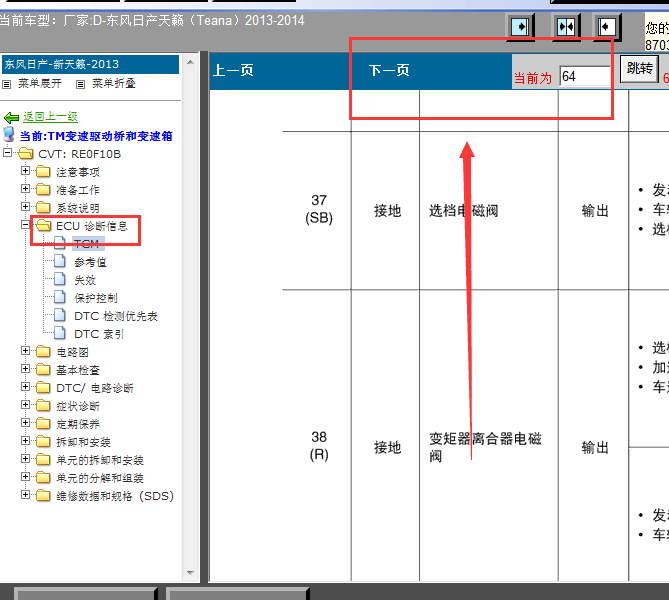Open the 参考值 document page
Image resolution: width=669 pixels, height=600 pixels.
click(x=90, y=262)
